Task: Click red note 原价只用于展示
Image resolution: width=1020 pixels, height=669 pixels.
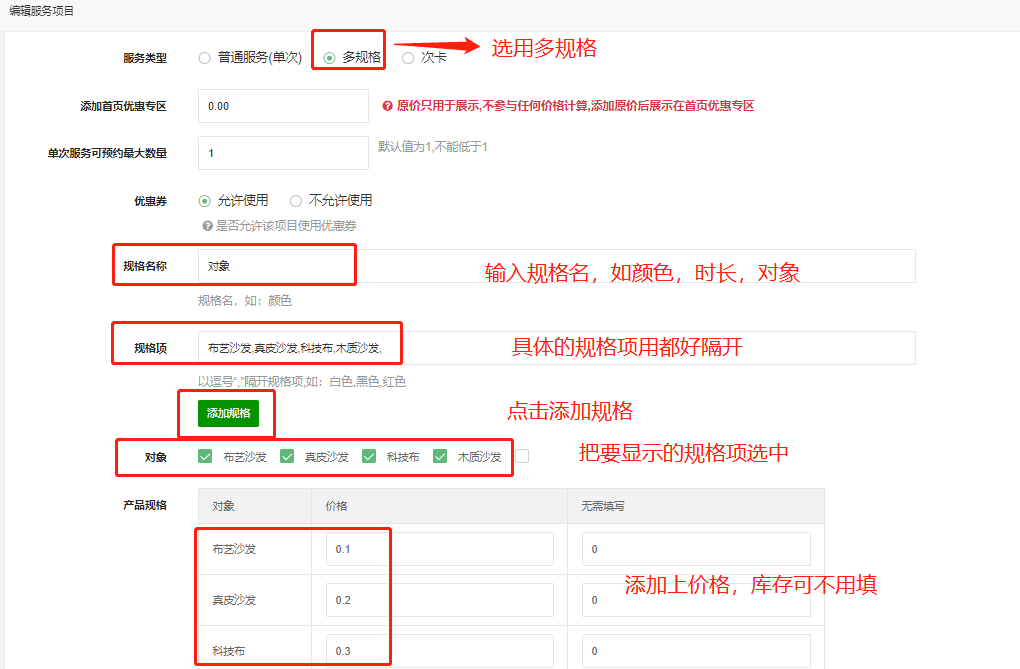Action: [575, 105]
